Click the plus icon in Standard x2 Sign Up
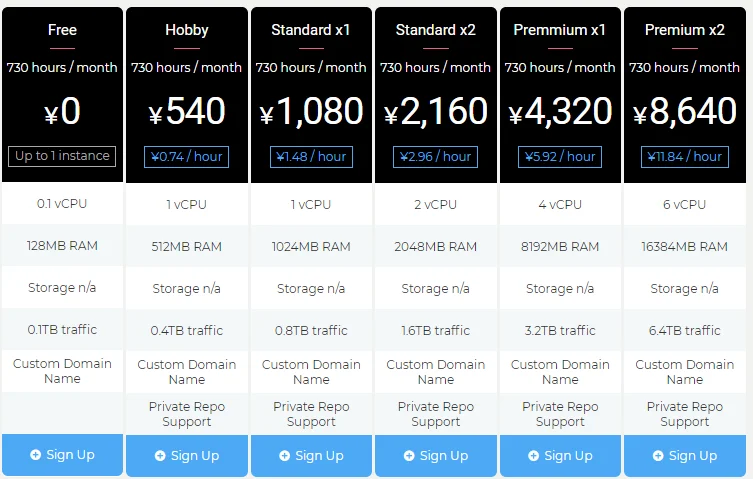Screen dimensions: 753x479 click(x=409, y=456)
